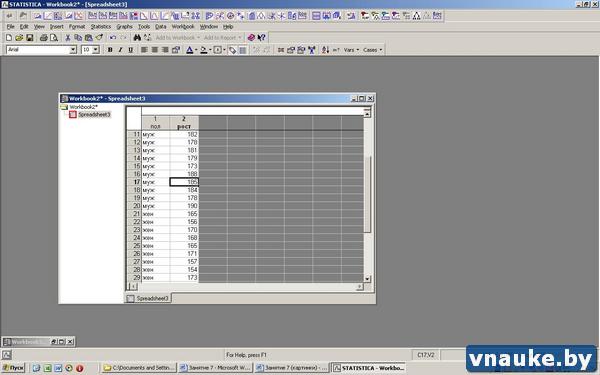Create a new document with the New icon
Image resolution: width=600 pixels, height=375 pixels.
tap(9, 38)
